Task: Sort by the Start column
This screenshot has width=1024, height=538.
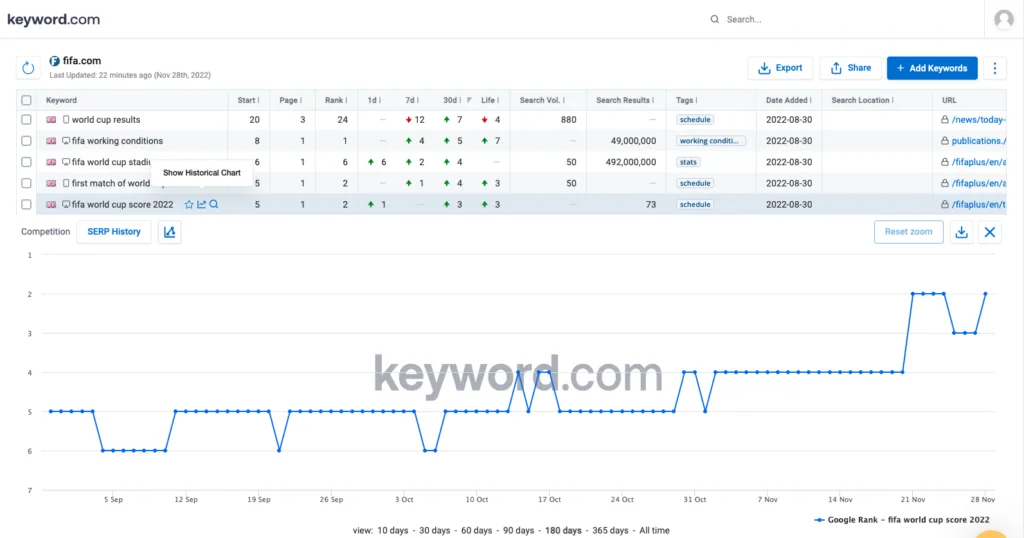Action: pos(248,101)
